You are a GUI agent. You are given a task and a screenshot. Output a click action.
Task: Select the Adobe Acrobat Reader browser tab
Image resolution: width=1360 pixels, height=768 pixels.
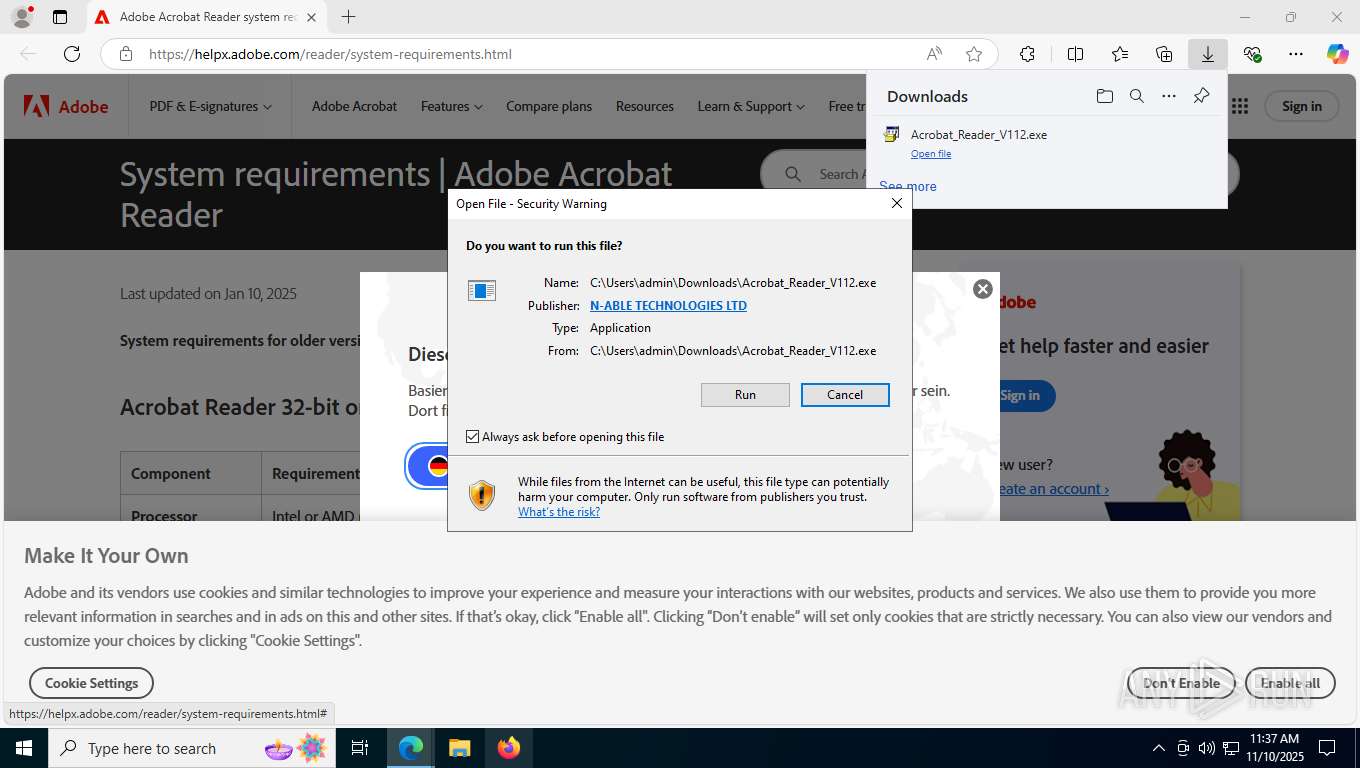206,17
